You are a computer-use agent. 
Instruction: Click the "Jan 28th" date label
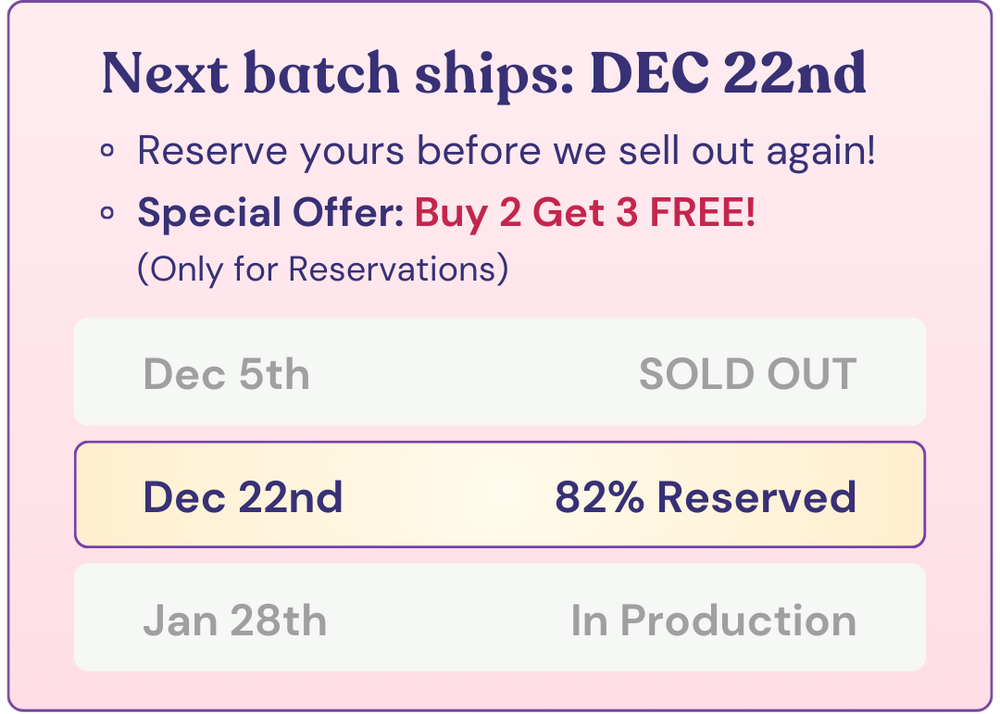(x=234, y=620)
